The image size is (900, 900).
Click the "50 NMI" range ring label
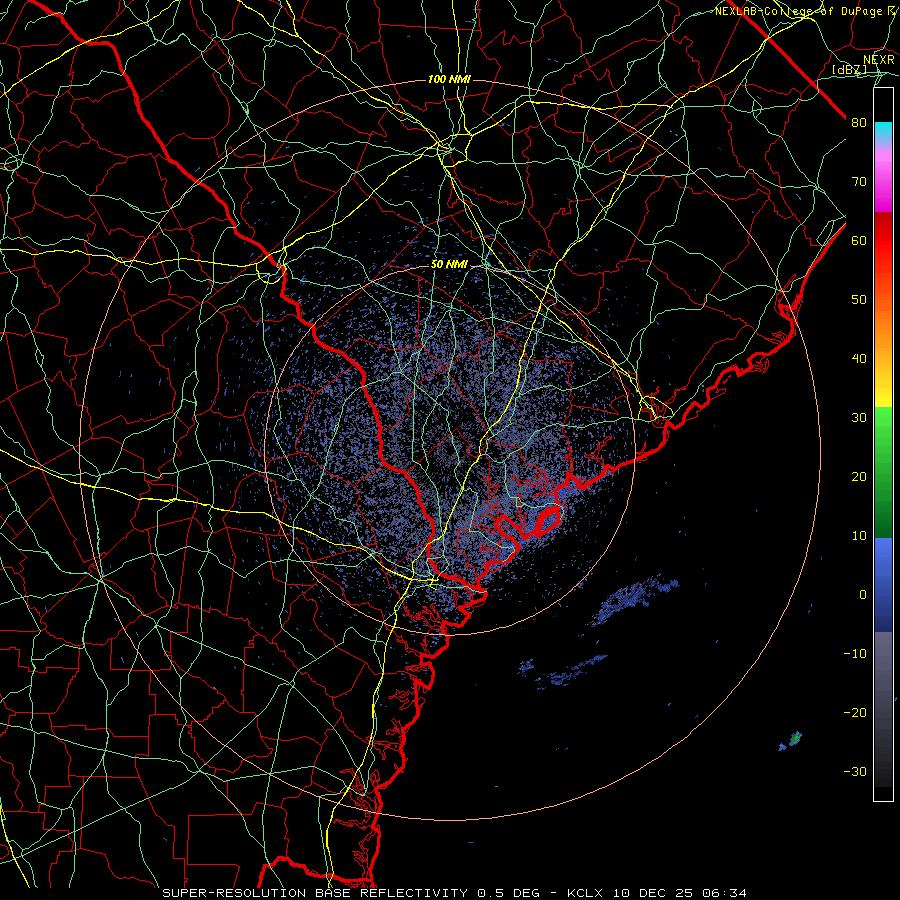click(x=449, y=264)
